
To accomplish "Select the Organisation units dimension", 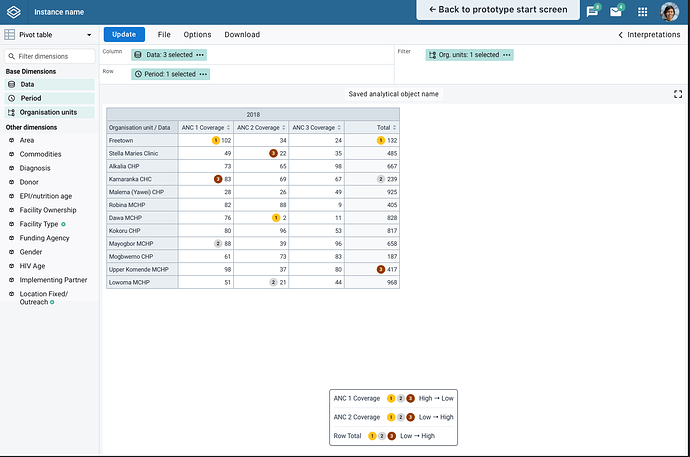I will coord(48,112).
